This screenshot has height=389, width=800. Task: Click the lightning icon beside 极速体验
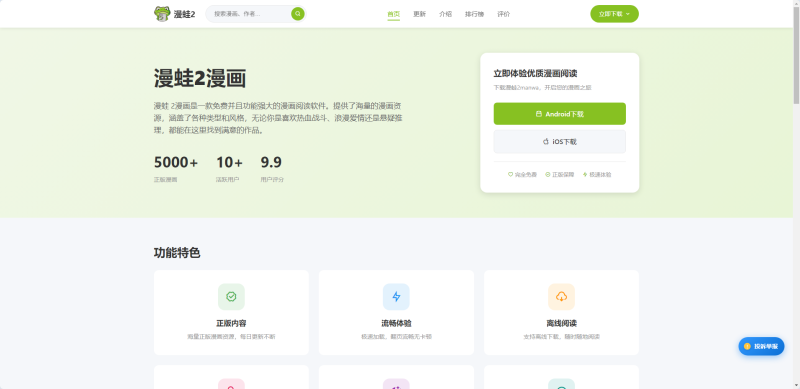(x=585, y=175)
